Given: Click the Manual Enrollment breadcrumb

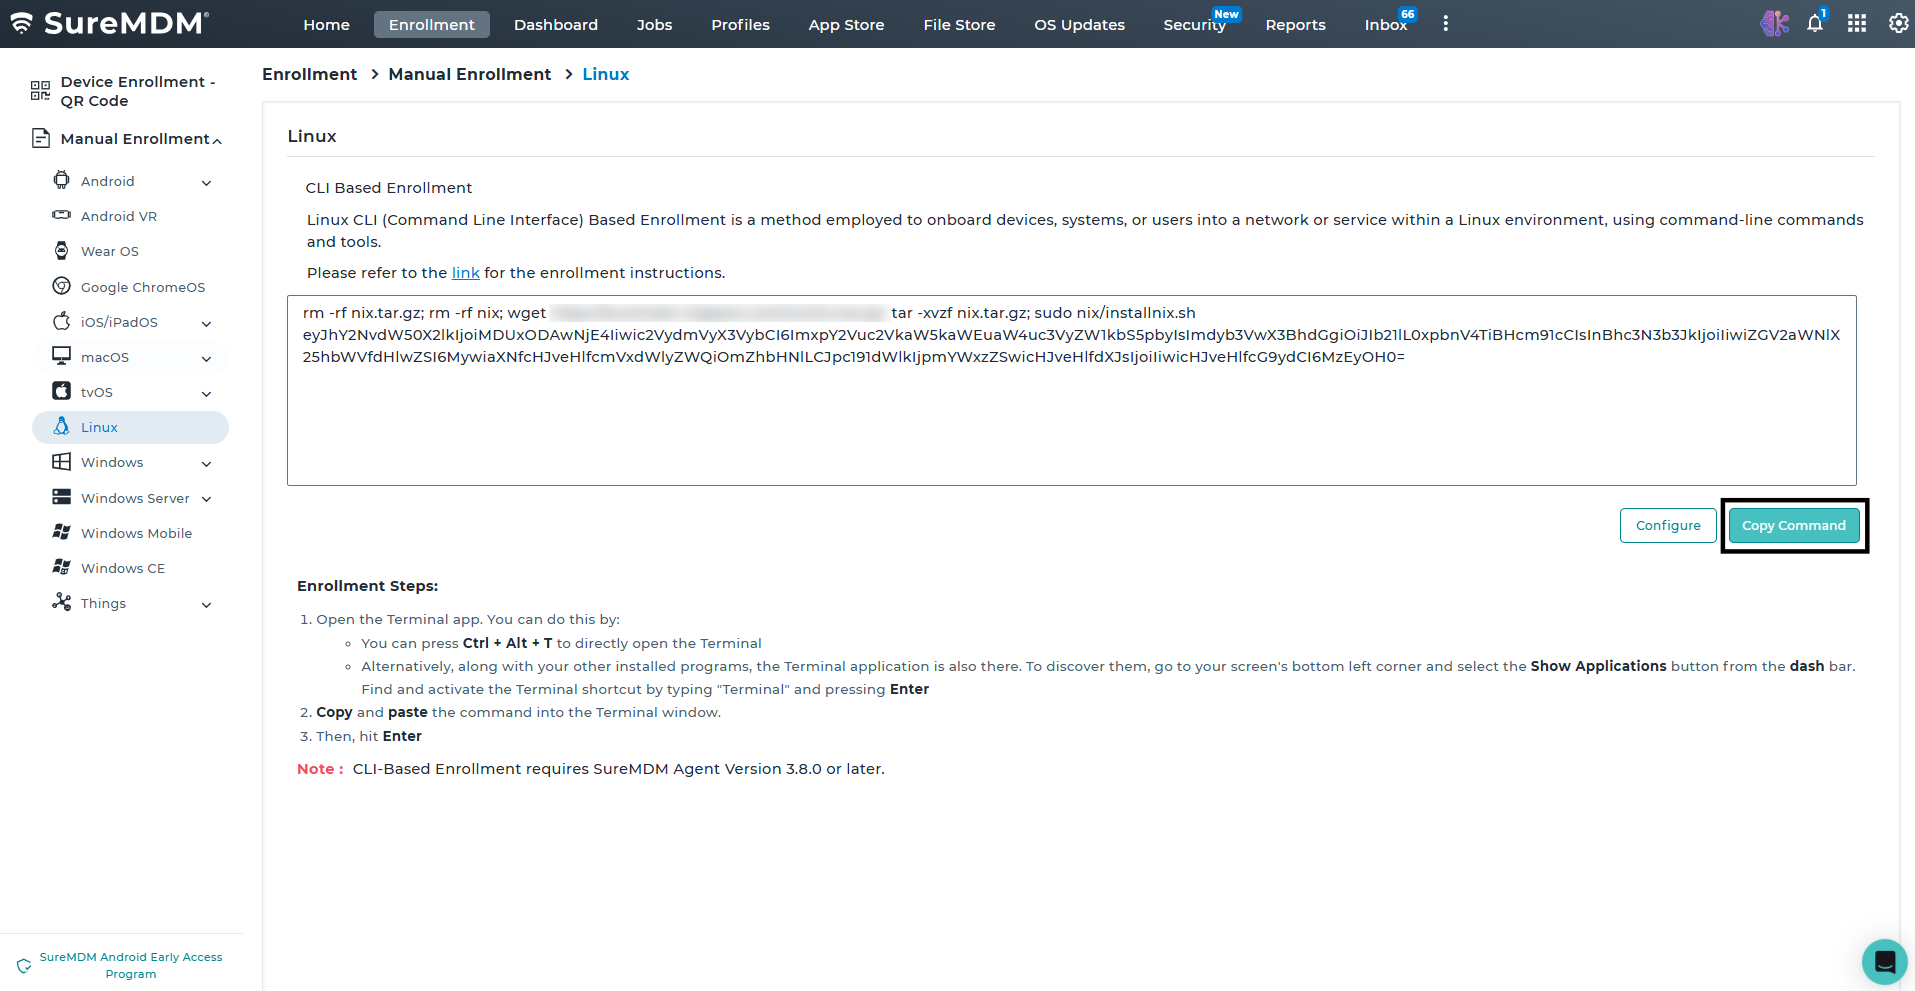Looking at the screenshot, I should pos(470,74).
